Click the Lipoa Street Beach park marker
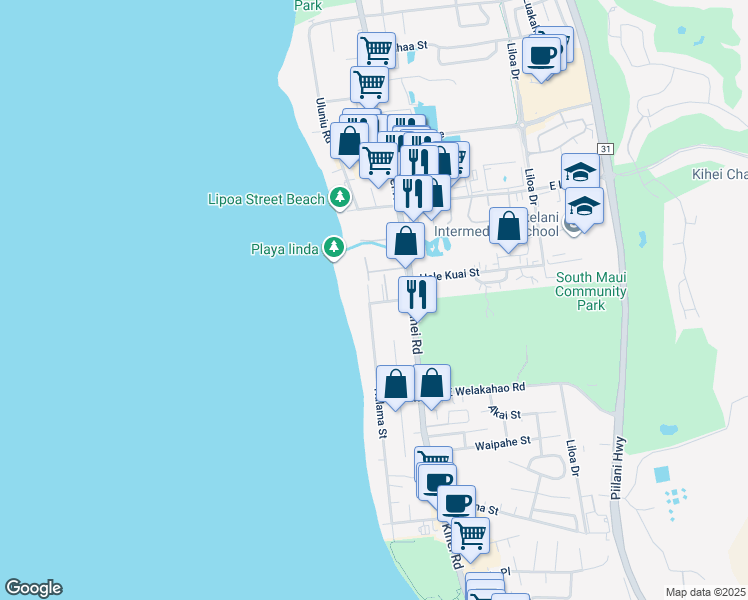 [x=340, y=197]
